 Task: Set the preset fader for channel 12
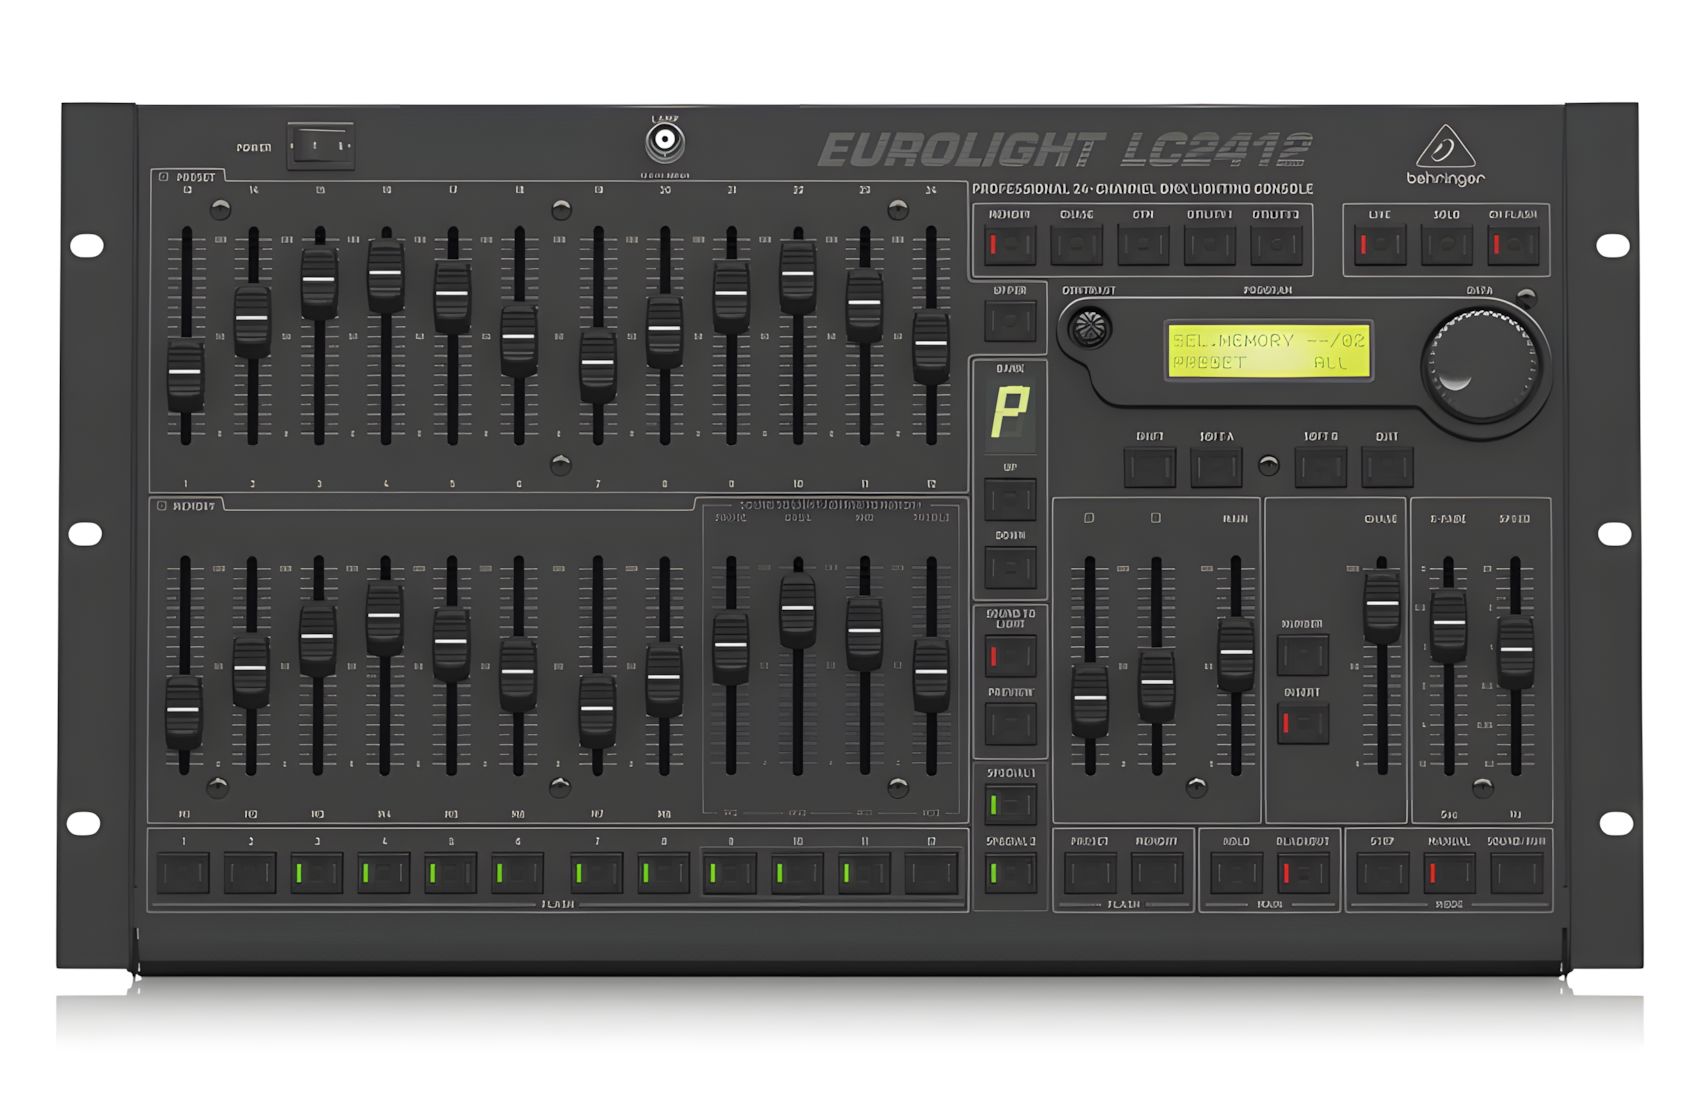coord(931,348)
